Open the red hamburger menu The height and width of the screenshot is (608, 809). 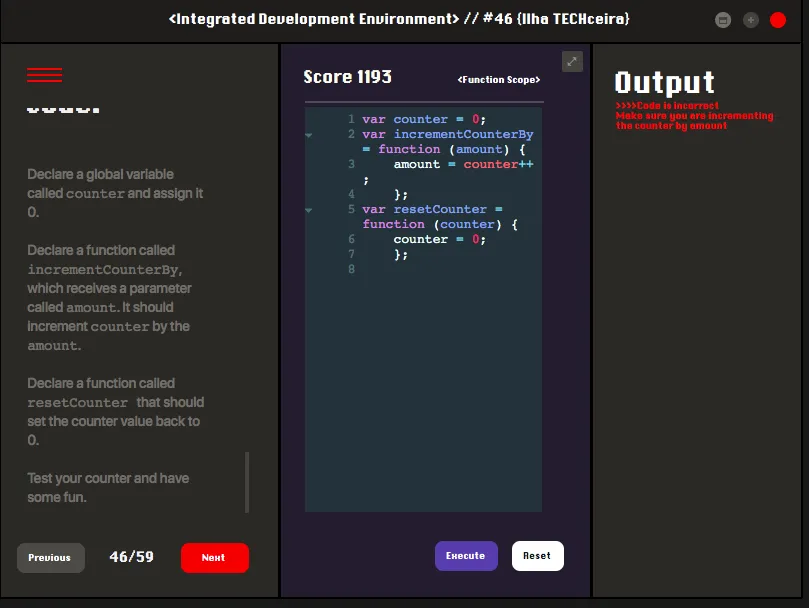point(44,75)
